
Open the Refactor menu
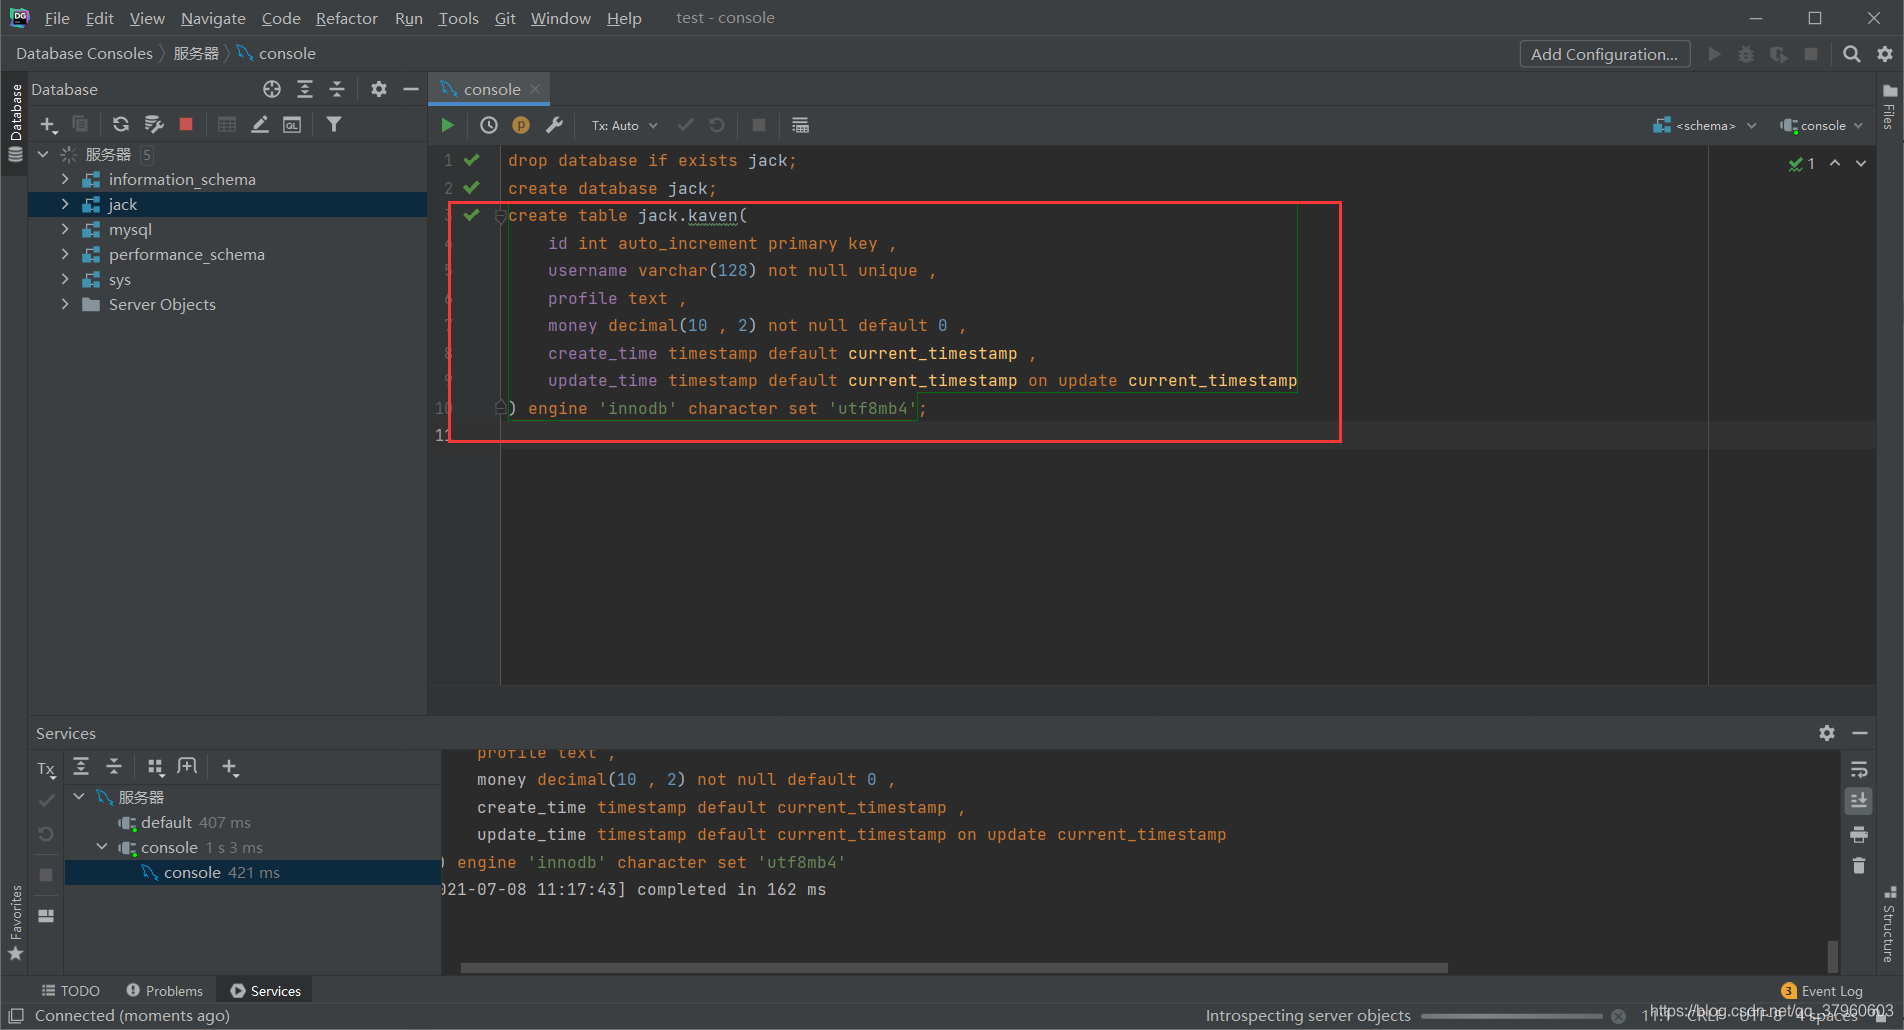(x=346, y=18)
